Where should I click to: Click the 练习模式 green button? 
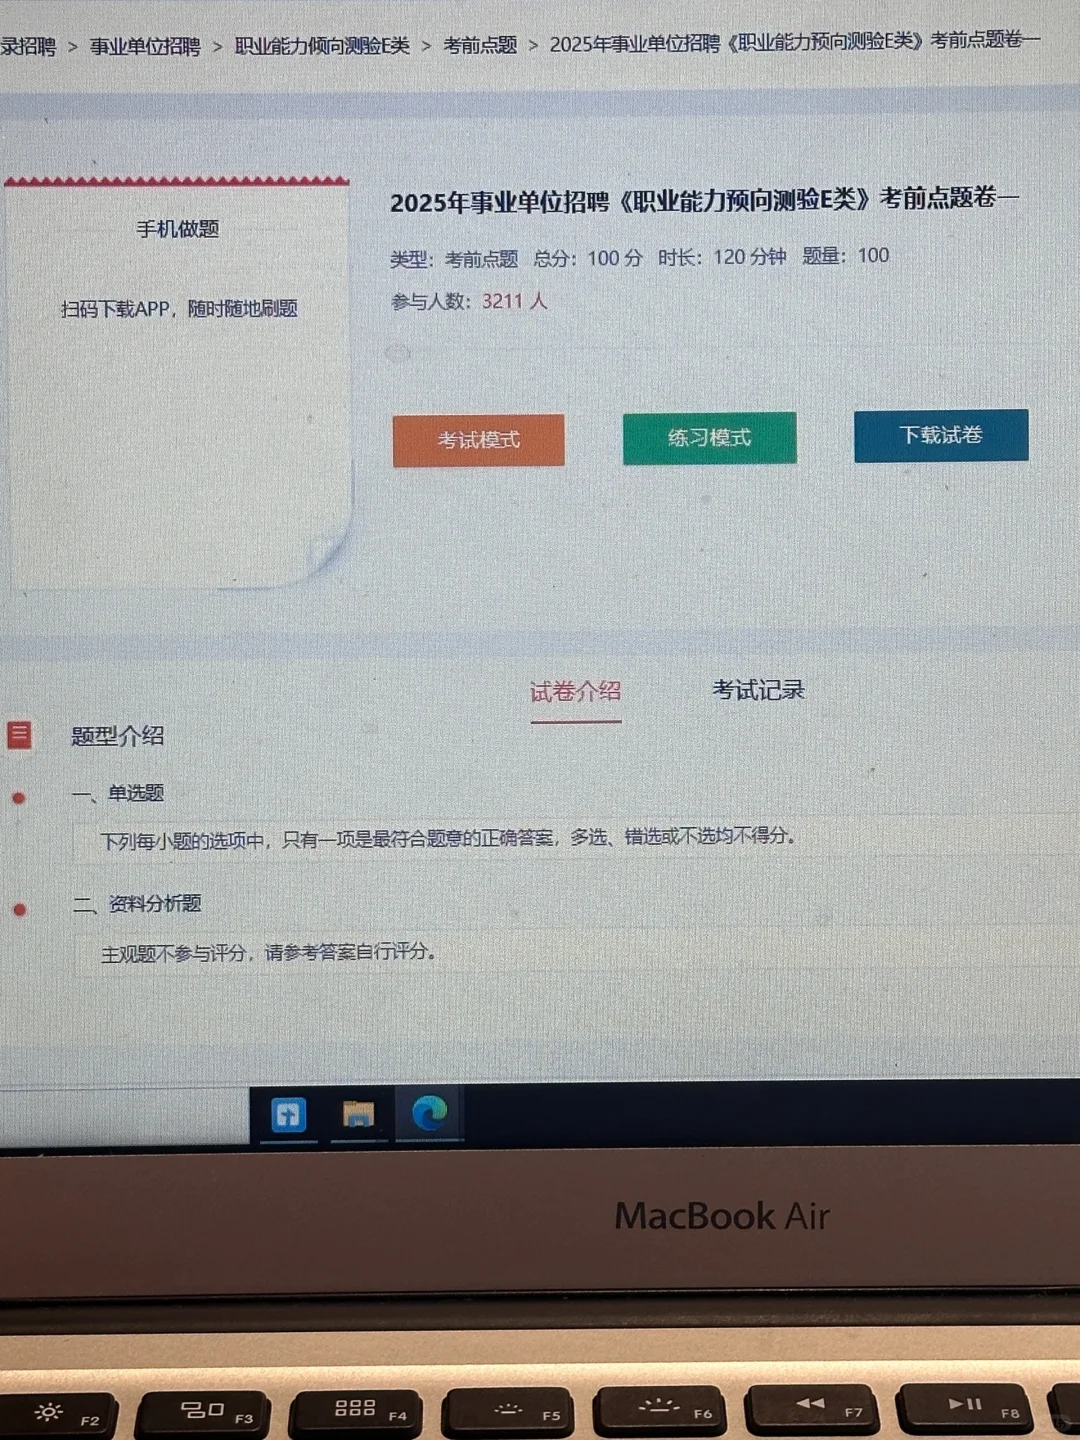(710, 438)
